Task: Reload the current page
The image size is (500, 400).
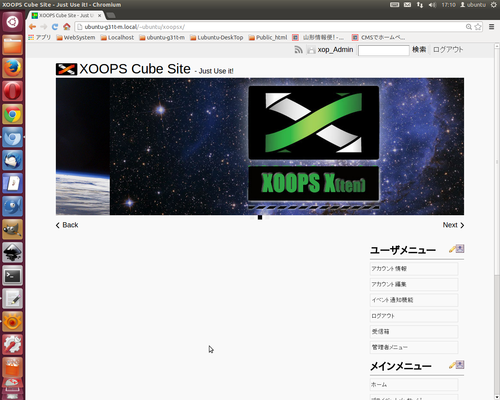Action: click(55, 27)
